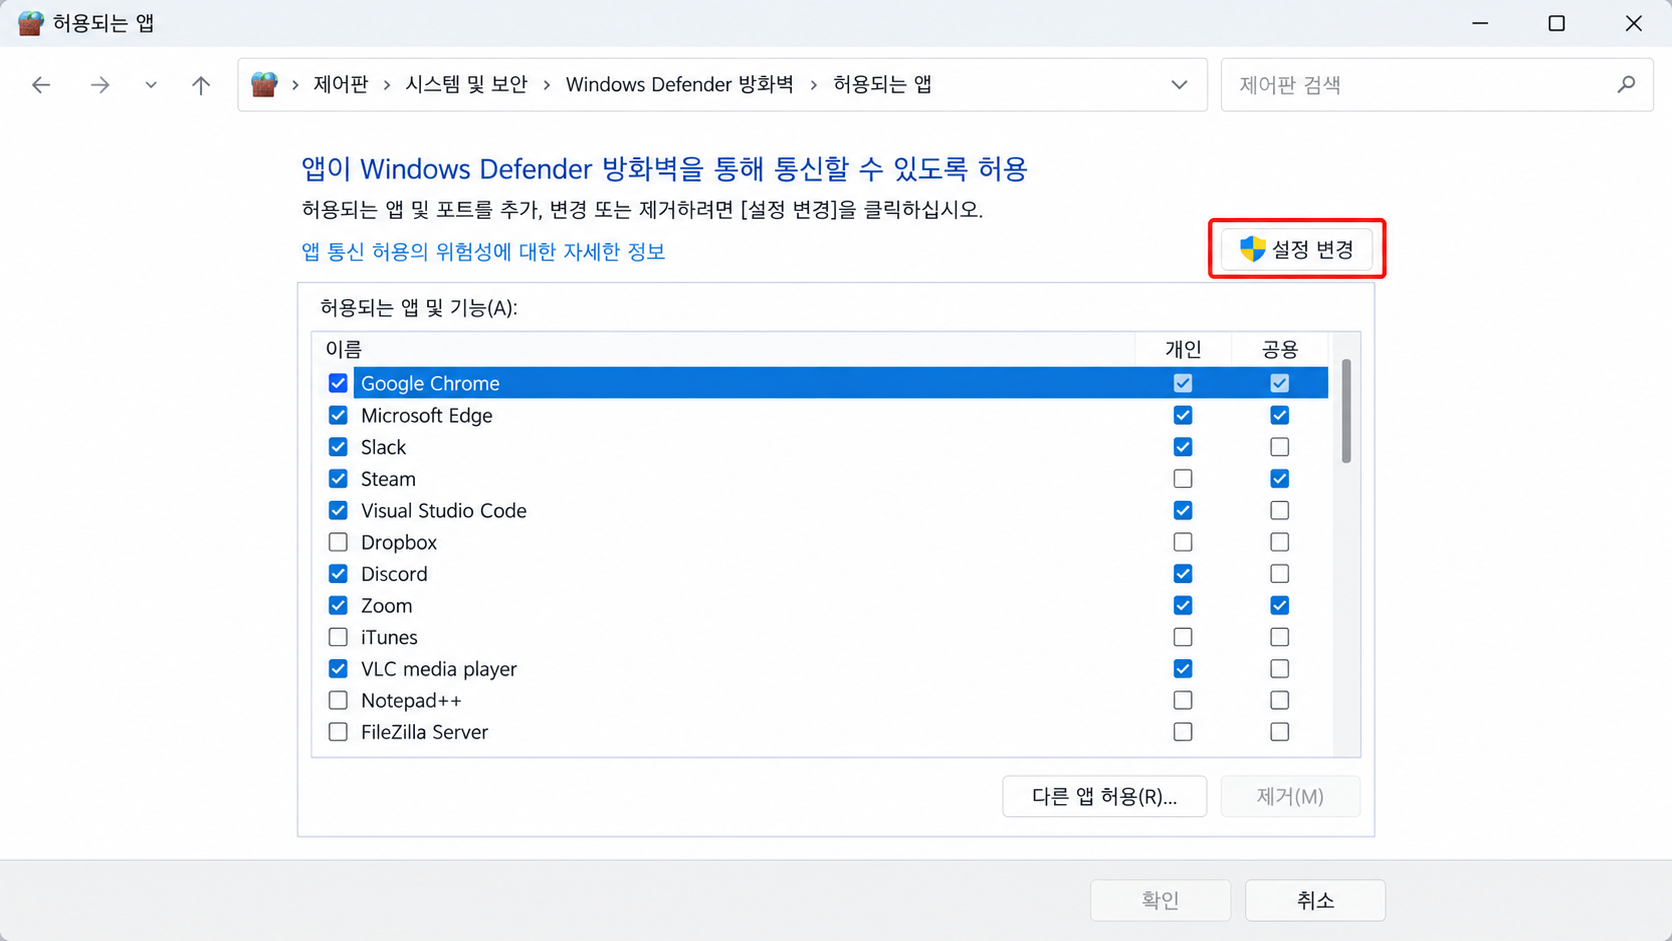
Task: Uncheck the Google Chrome name checkbox
Action: point(338,383)
